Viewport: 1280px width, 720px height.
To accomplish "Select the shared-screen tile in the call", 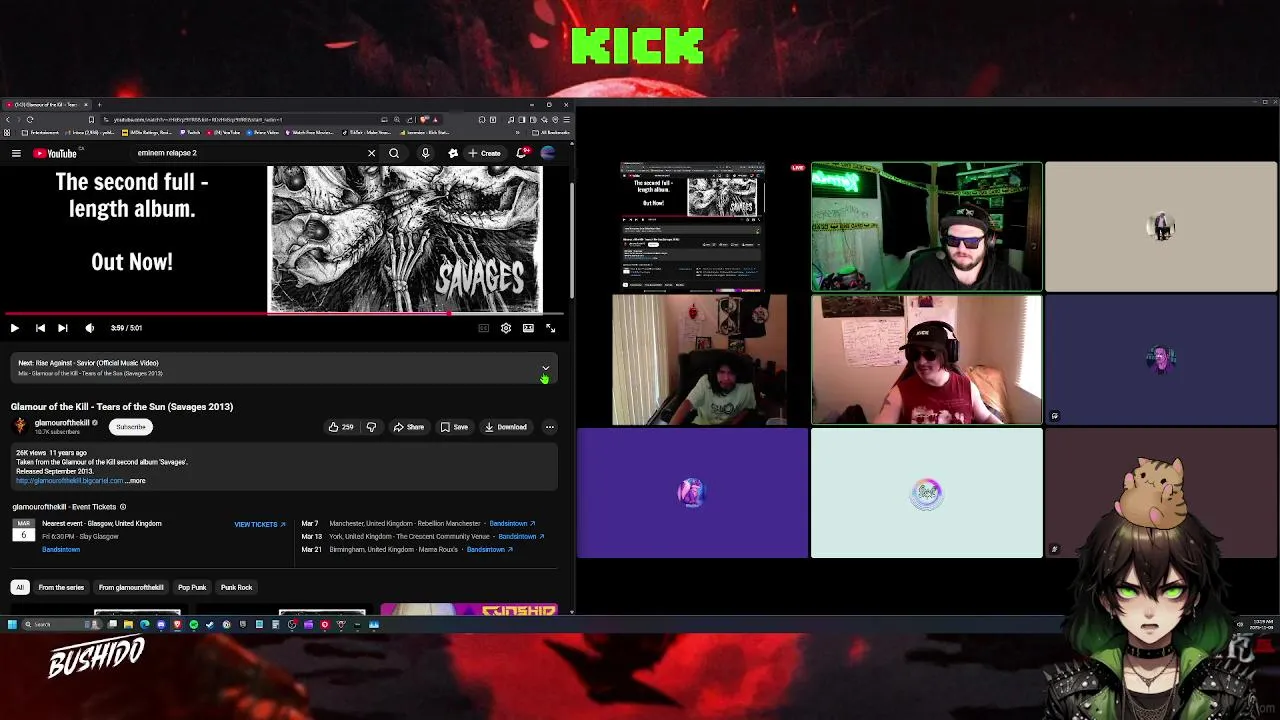I will (692, 226).
